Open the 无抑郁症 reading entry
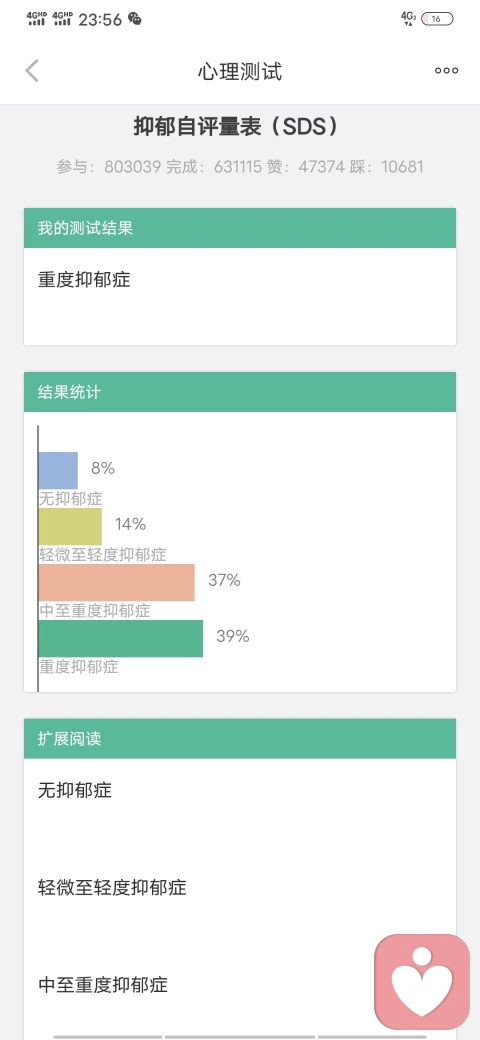 (240, 791)
